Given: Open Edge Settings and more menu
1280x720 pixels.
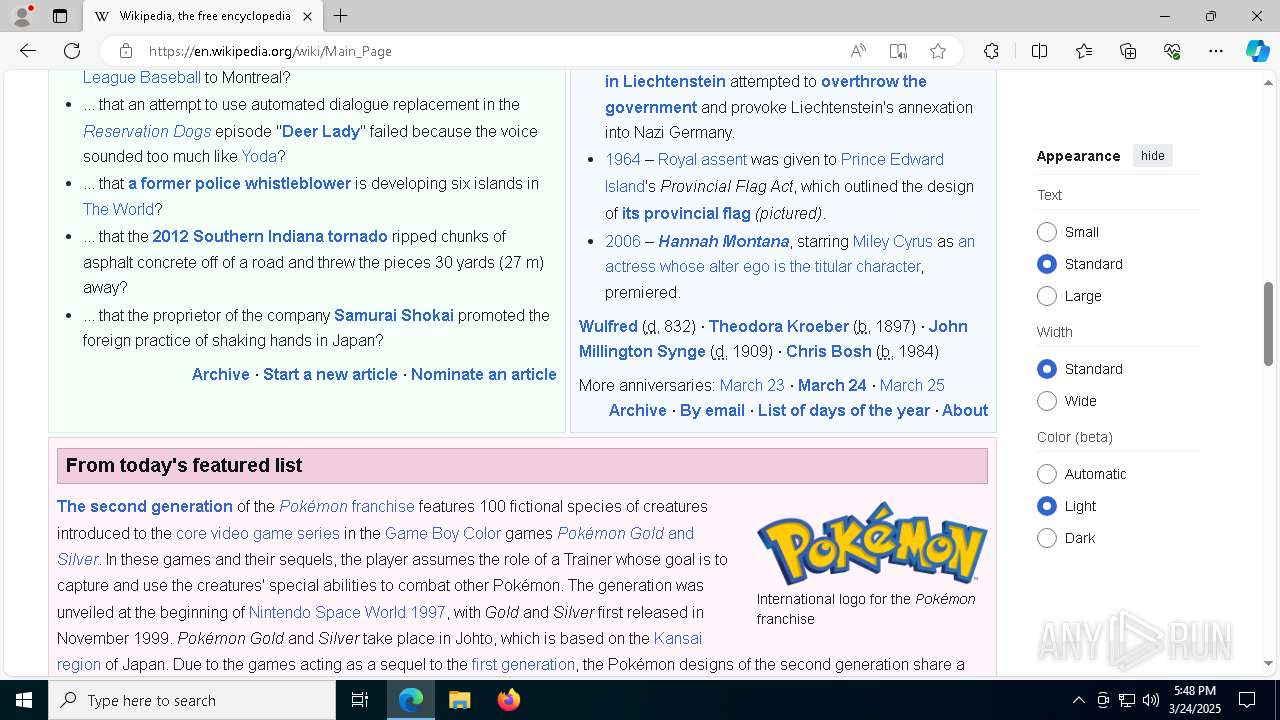Looking at the screenshot, I should pyautogui.click(x=1216, y=51).
